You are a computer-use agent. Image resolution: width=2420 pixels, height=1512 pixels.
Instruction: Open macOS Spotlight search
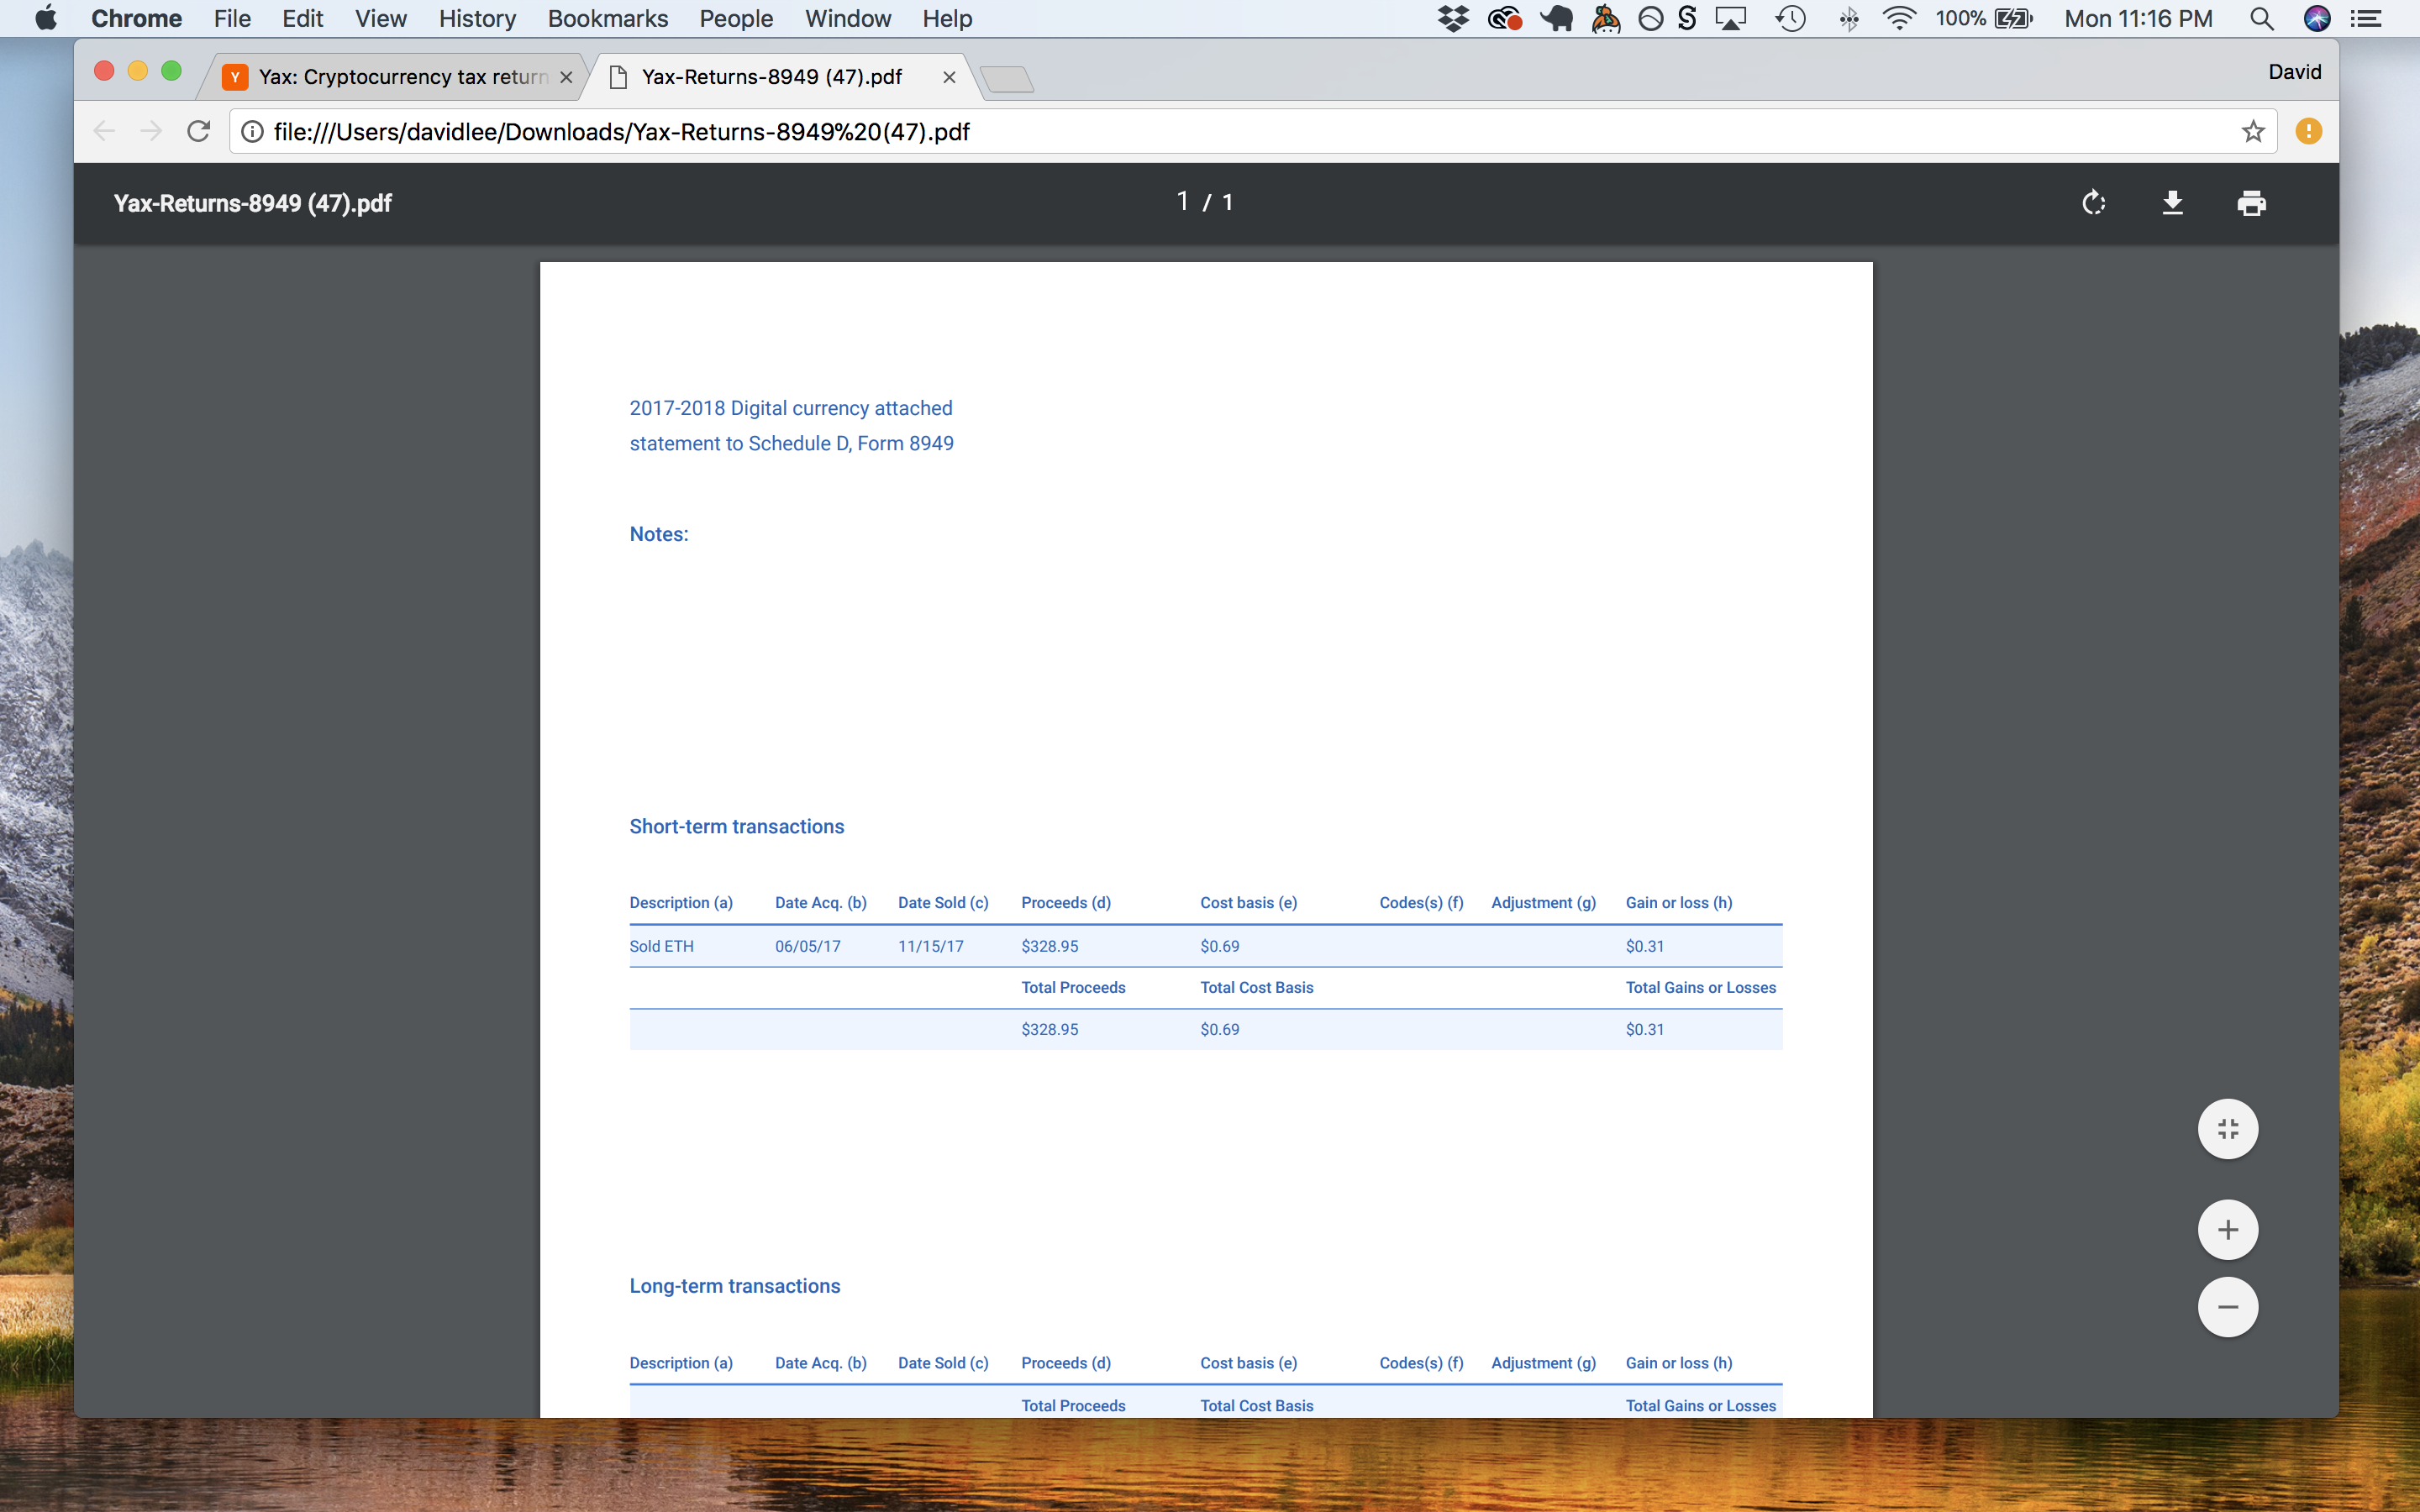[2261, 18]
